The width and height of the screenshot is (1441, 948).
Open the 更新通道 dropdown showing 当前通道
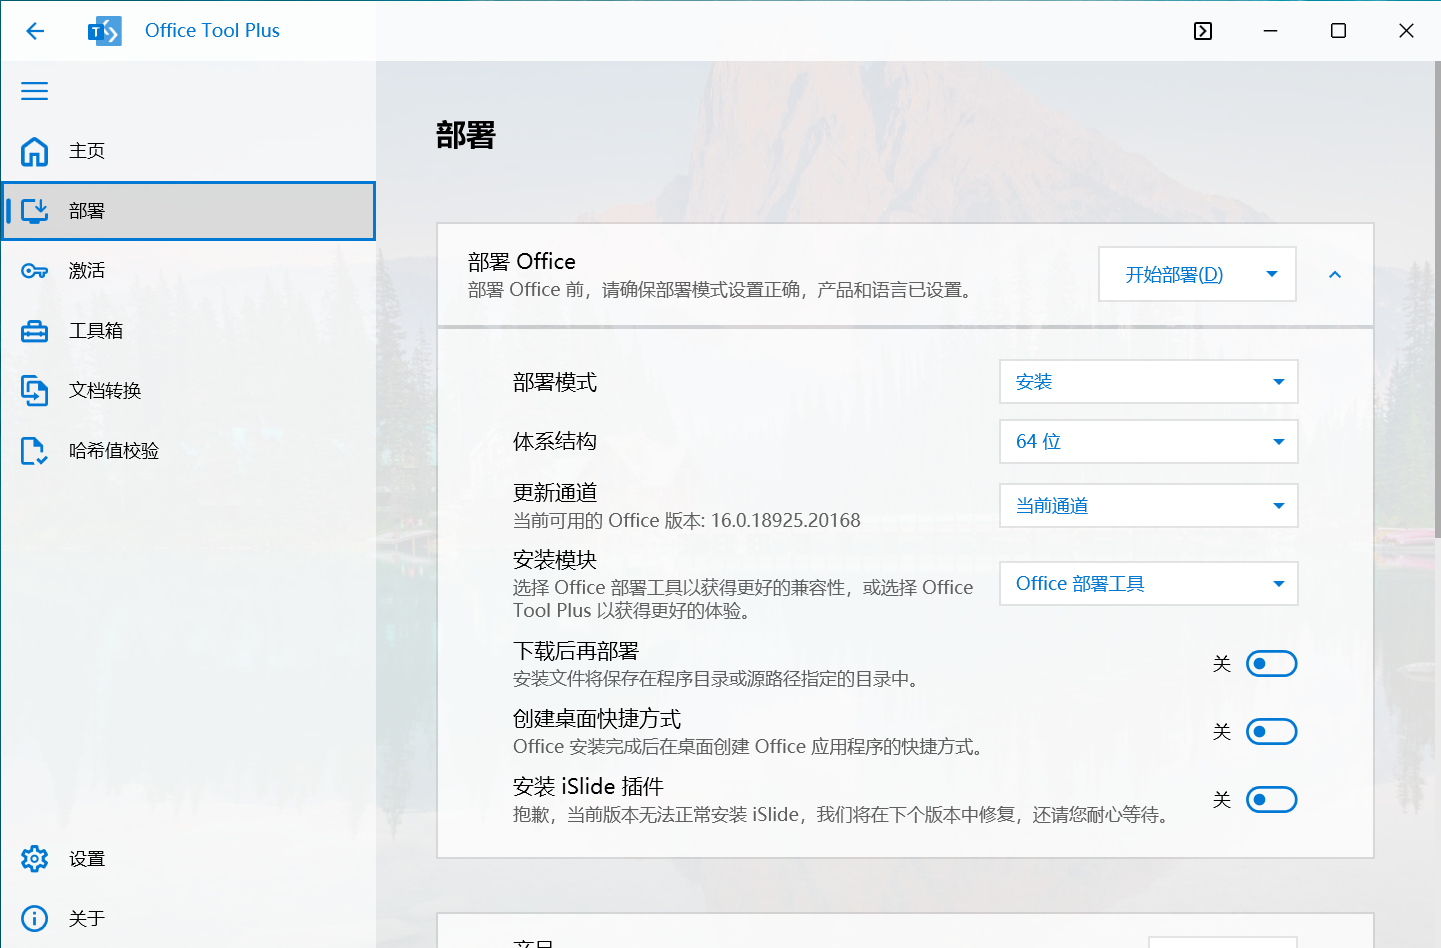(x=1149, y=506)
